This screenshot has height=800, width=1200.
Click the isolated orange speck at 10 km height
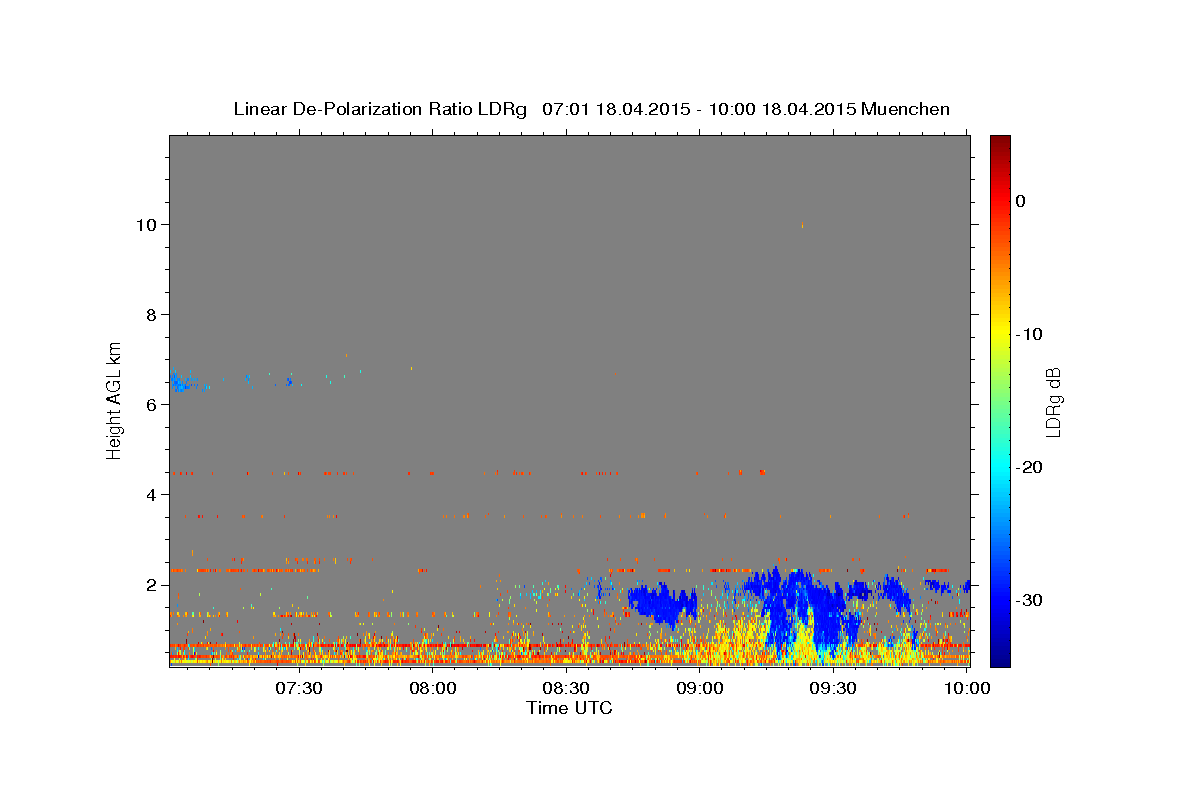coord(802,225)
